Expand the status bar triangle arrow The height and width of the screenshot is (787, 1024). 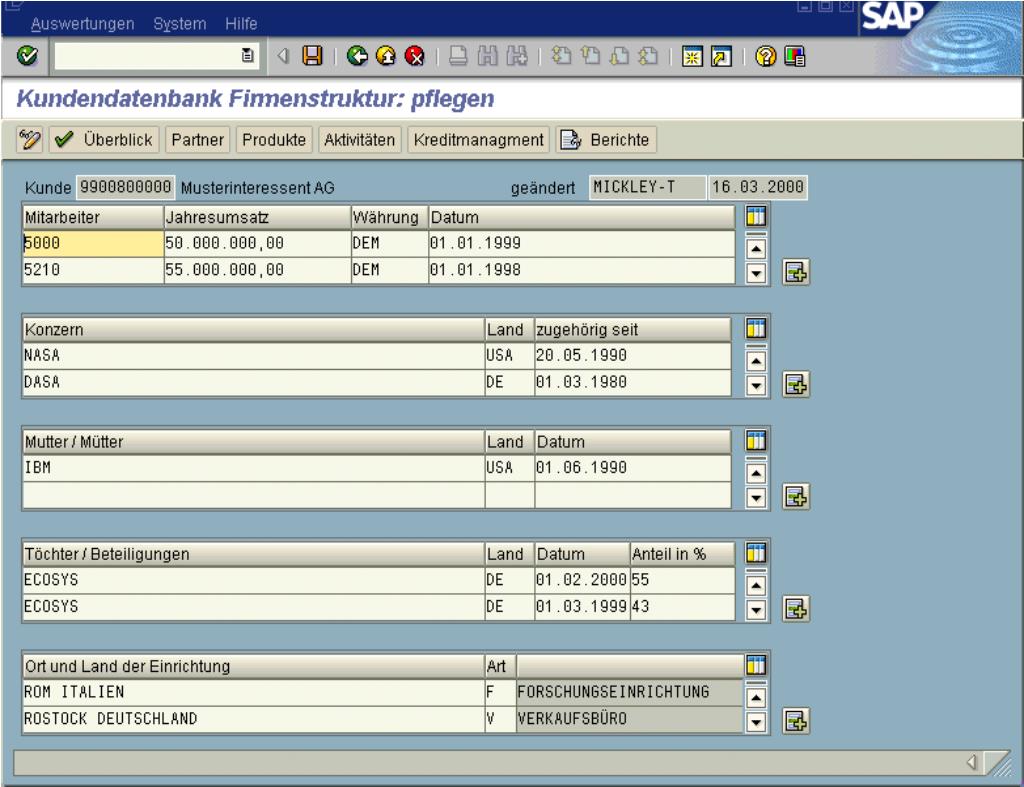click(x=971, y=762)
